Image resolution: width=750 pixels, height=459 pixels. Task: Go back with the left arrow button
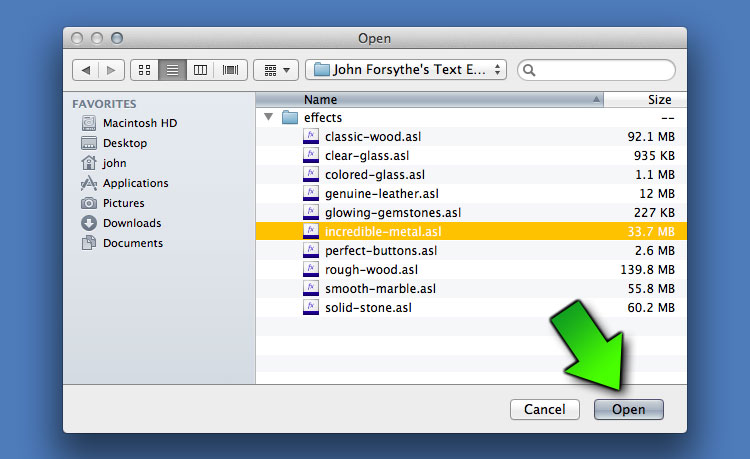tap(86, 70)
